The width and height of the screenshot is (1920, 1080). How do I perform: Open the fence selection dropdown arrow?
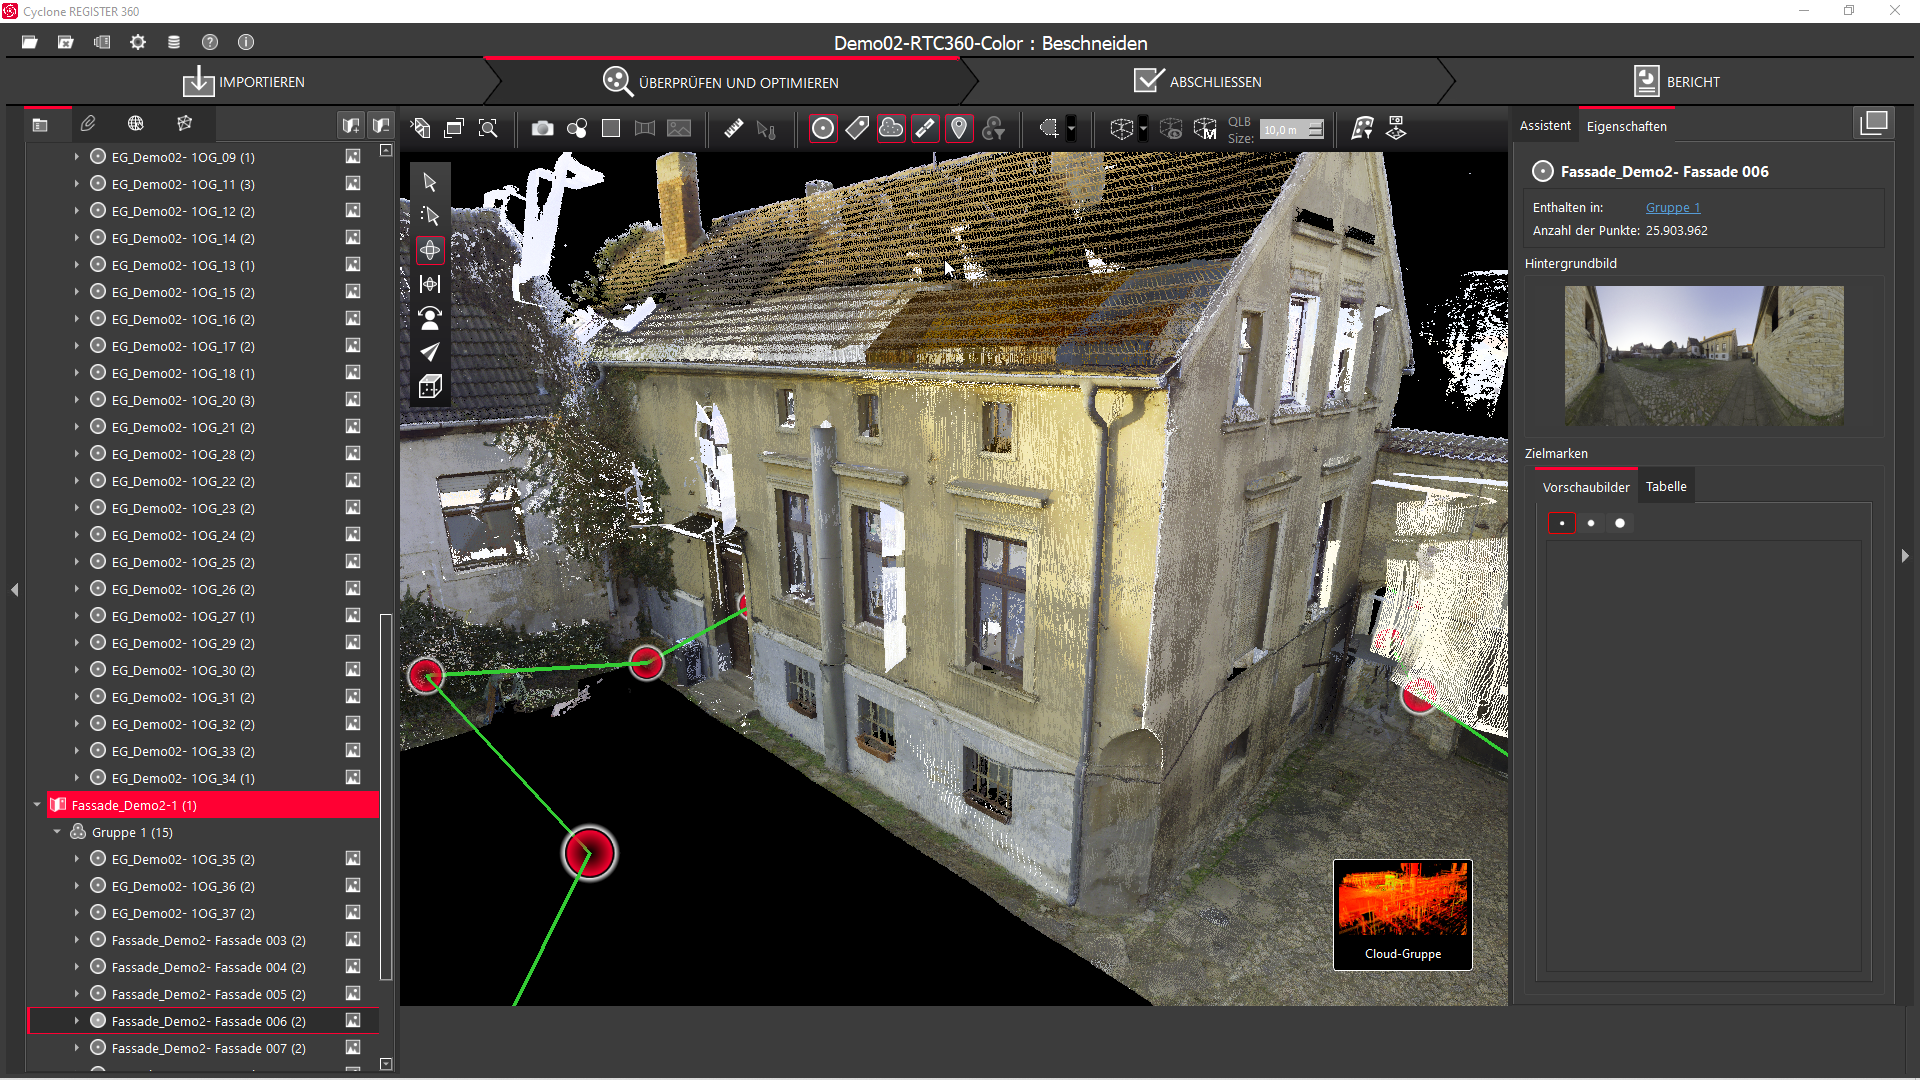[x=1071, y=129]
